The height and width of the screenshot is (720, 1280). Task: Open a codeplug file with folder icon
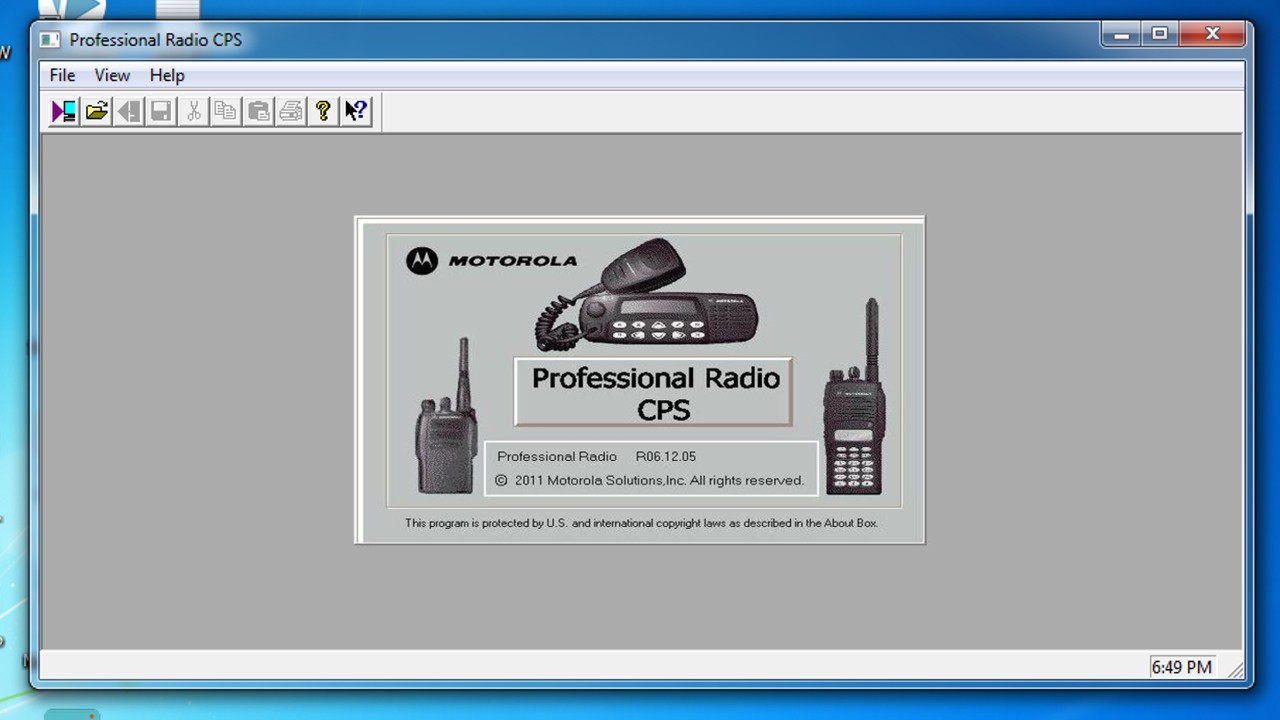pos(97,111)
